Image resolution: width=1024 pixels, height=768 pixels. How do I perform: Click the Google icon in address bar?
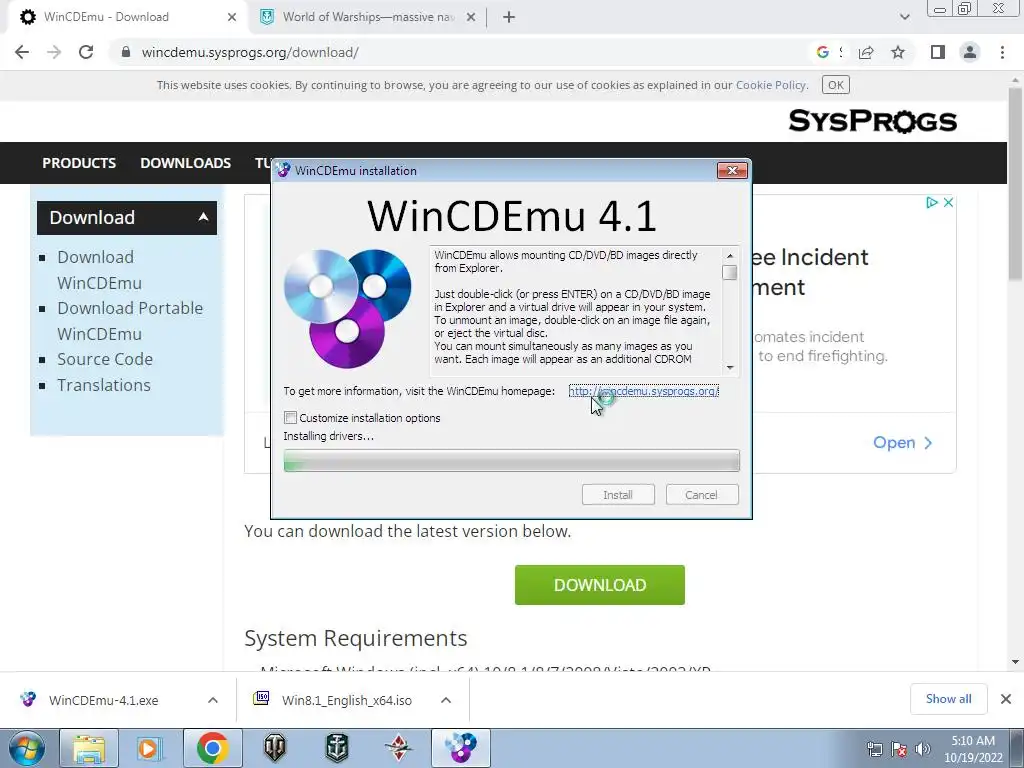(822, 52)
